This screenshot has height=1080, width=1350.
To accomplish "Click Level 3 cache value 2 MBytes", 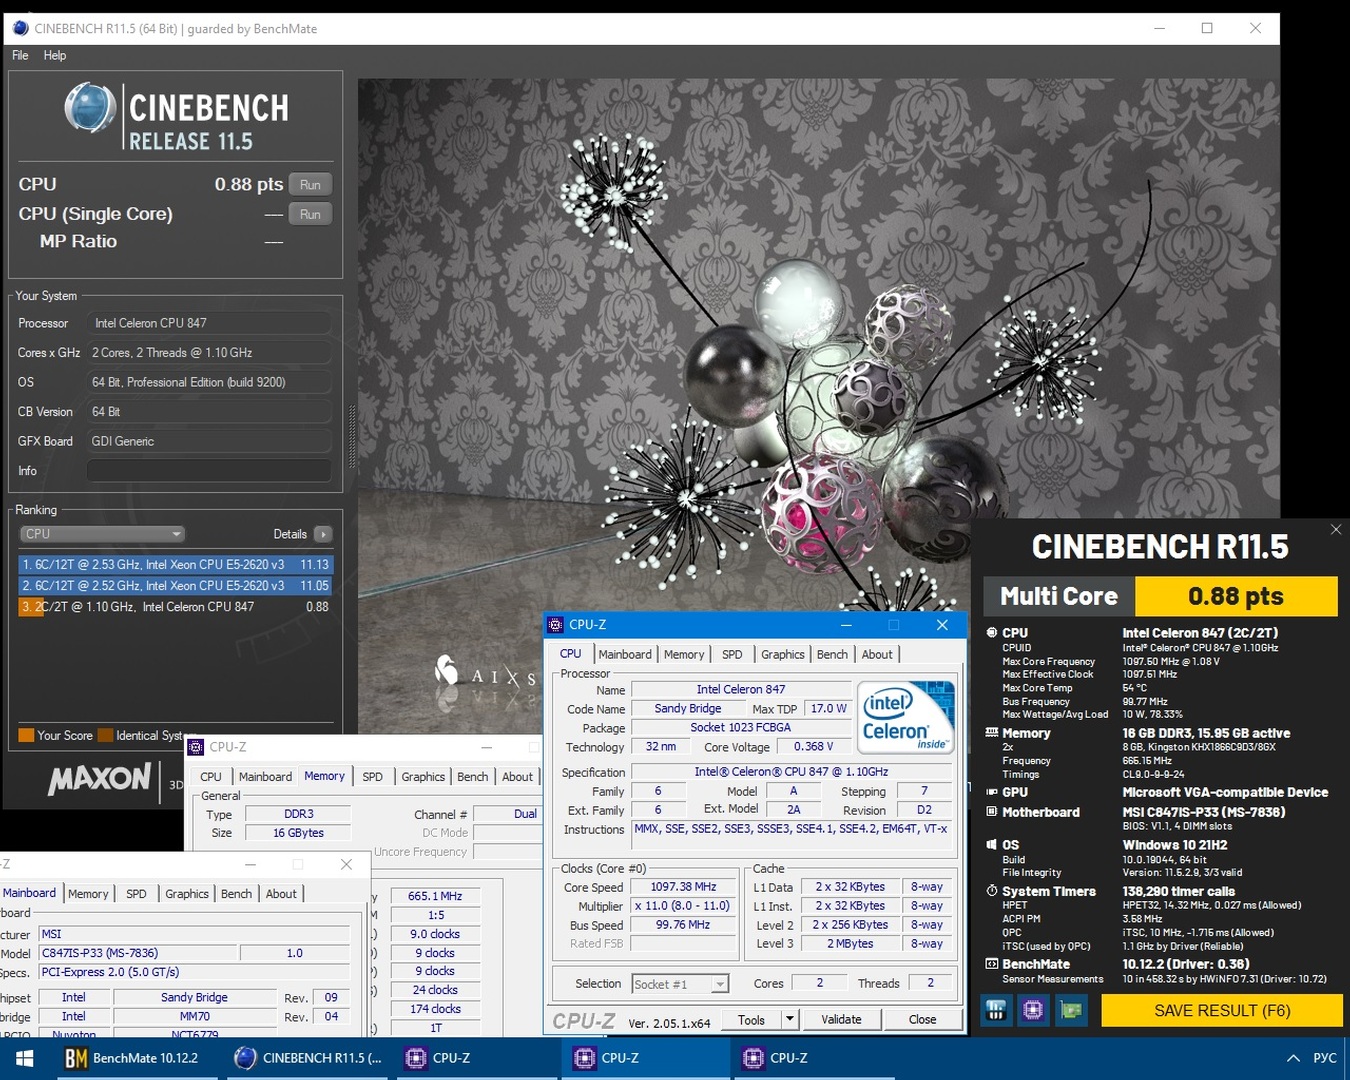I will click(x=850, y=944).
